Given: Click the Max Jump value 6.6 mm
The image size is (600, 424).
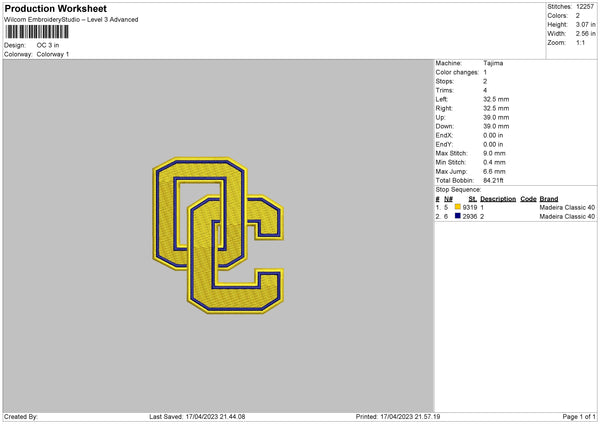Looking at the screenshot, I should (494, 171).
